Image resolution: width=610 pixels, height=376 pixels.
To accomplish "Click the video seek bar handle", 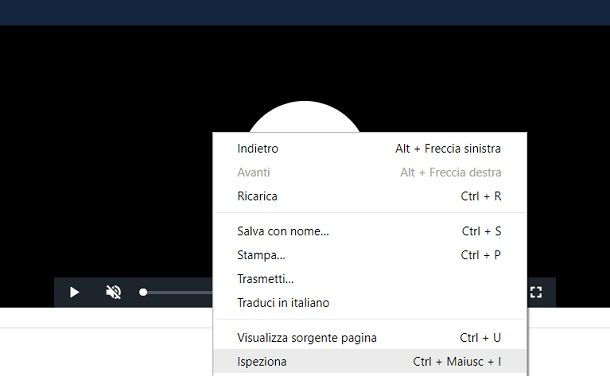I will 143,292.
